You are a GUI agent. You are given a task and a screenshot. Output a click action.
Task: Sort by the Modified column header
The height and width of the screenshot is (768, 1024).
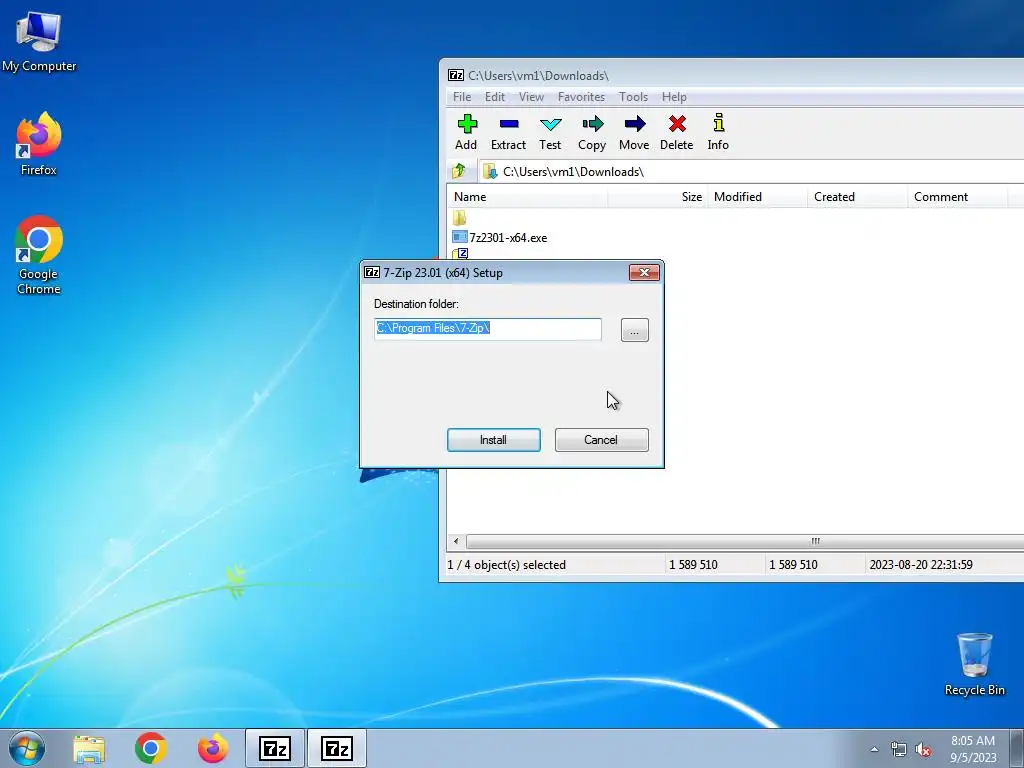[x=758, y=197]
